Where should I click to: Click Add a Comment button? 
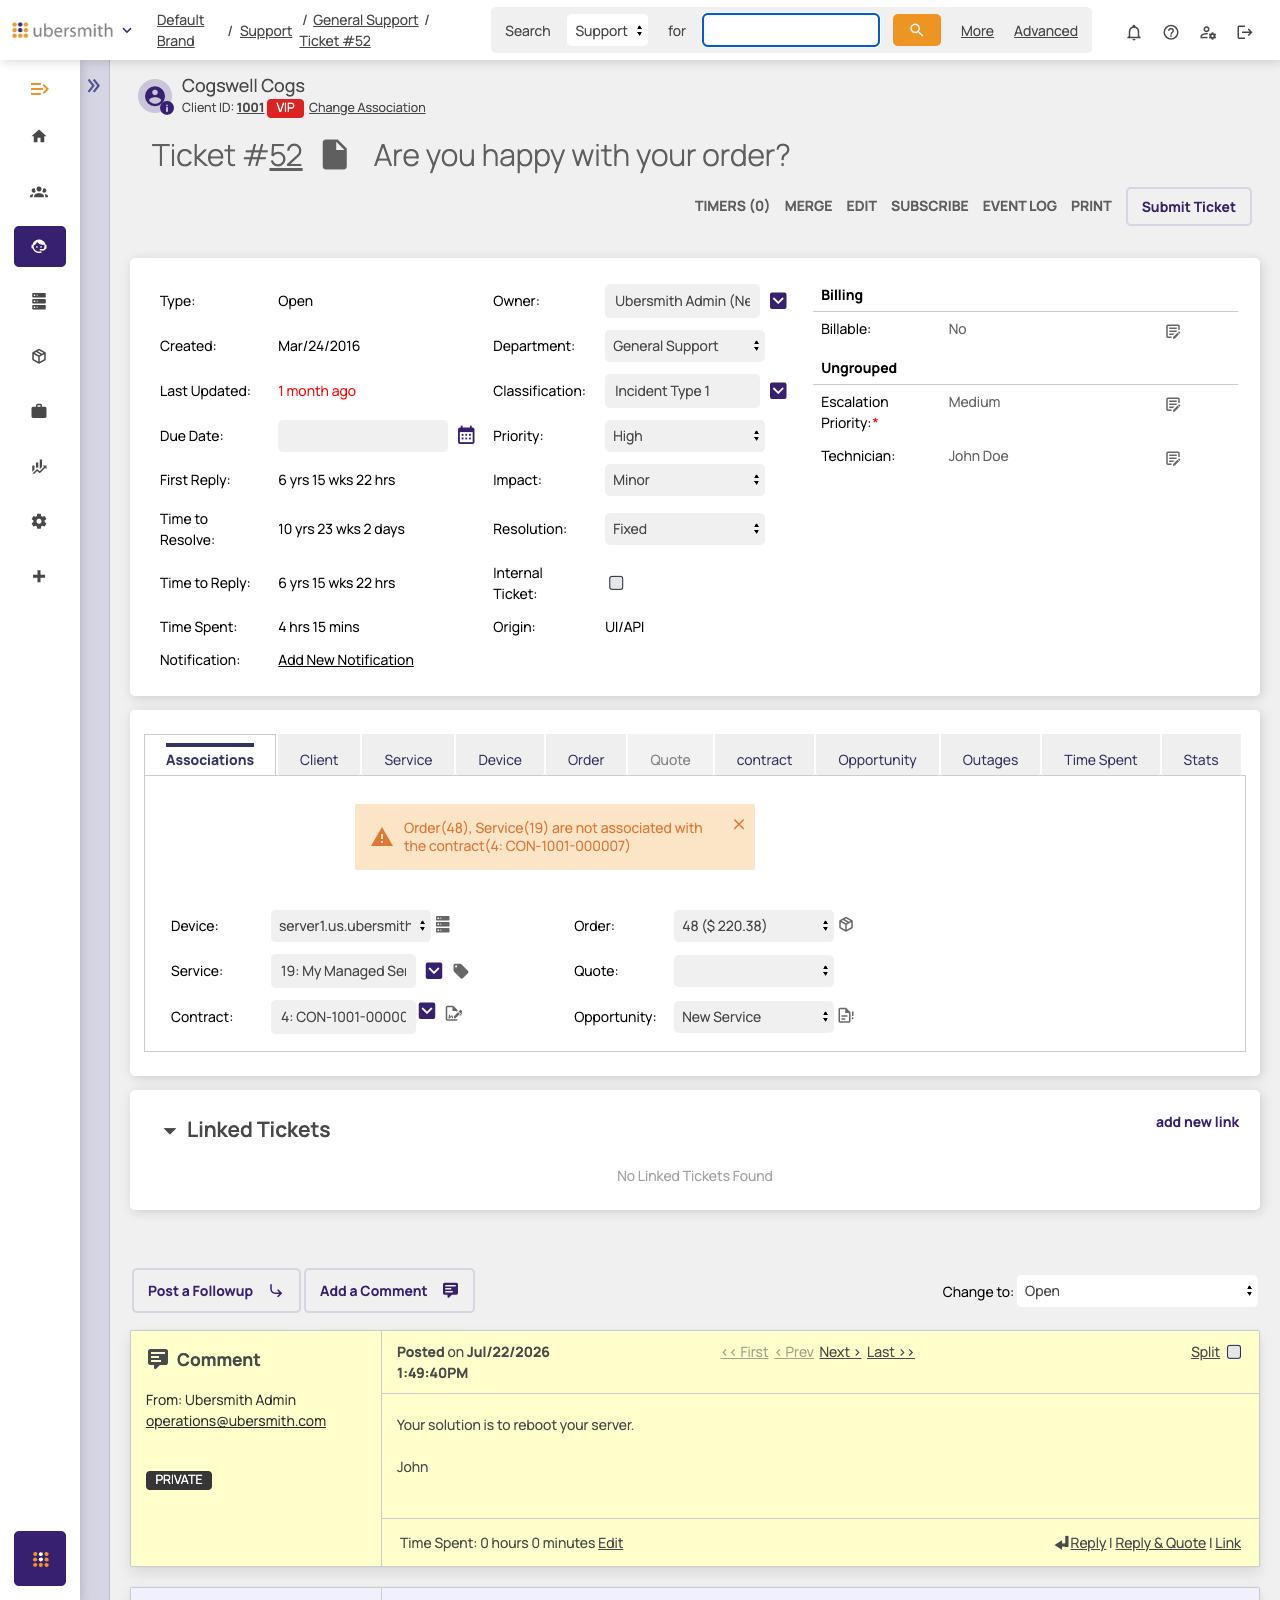click(389, 1291)
